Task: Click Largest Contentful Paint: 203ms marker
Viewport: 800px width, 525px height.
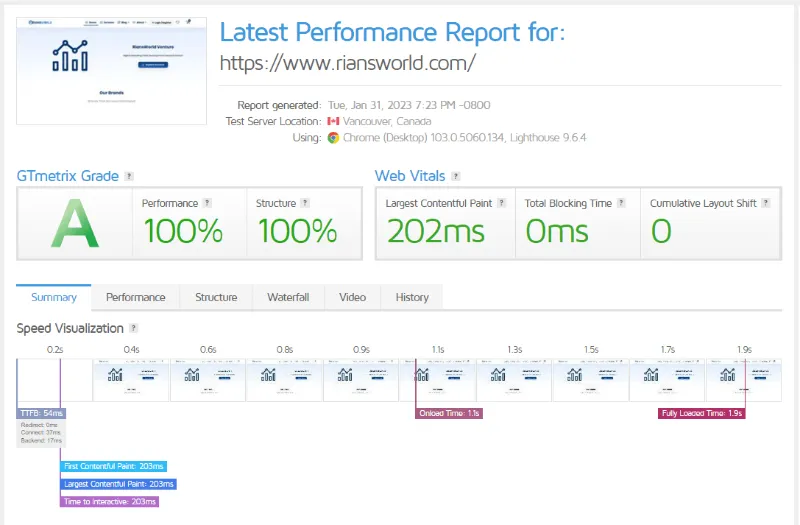Action: click(x=118, y=484)
